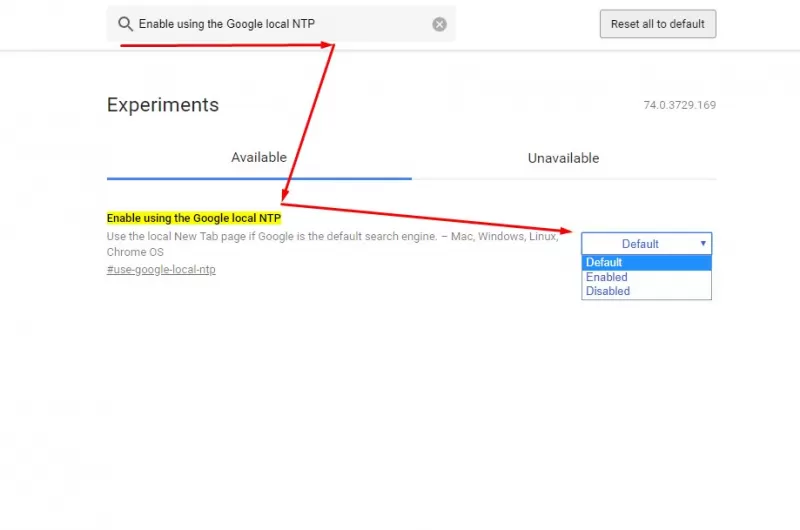The image size is (800, 530).
Task: Click Reset all to default button
Action: (x=658, y=24)
